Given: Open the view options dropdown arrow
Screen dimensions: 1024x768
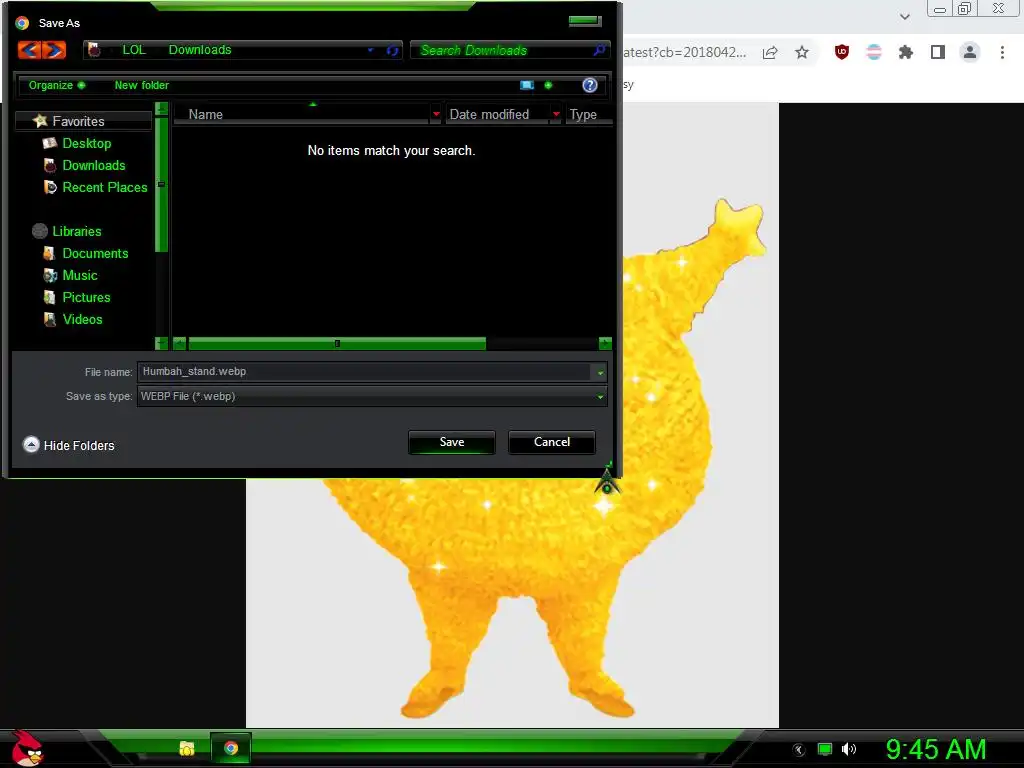Looking at the screenshot, I should pyautogui.click(x=548, y=86).
